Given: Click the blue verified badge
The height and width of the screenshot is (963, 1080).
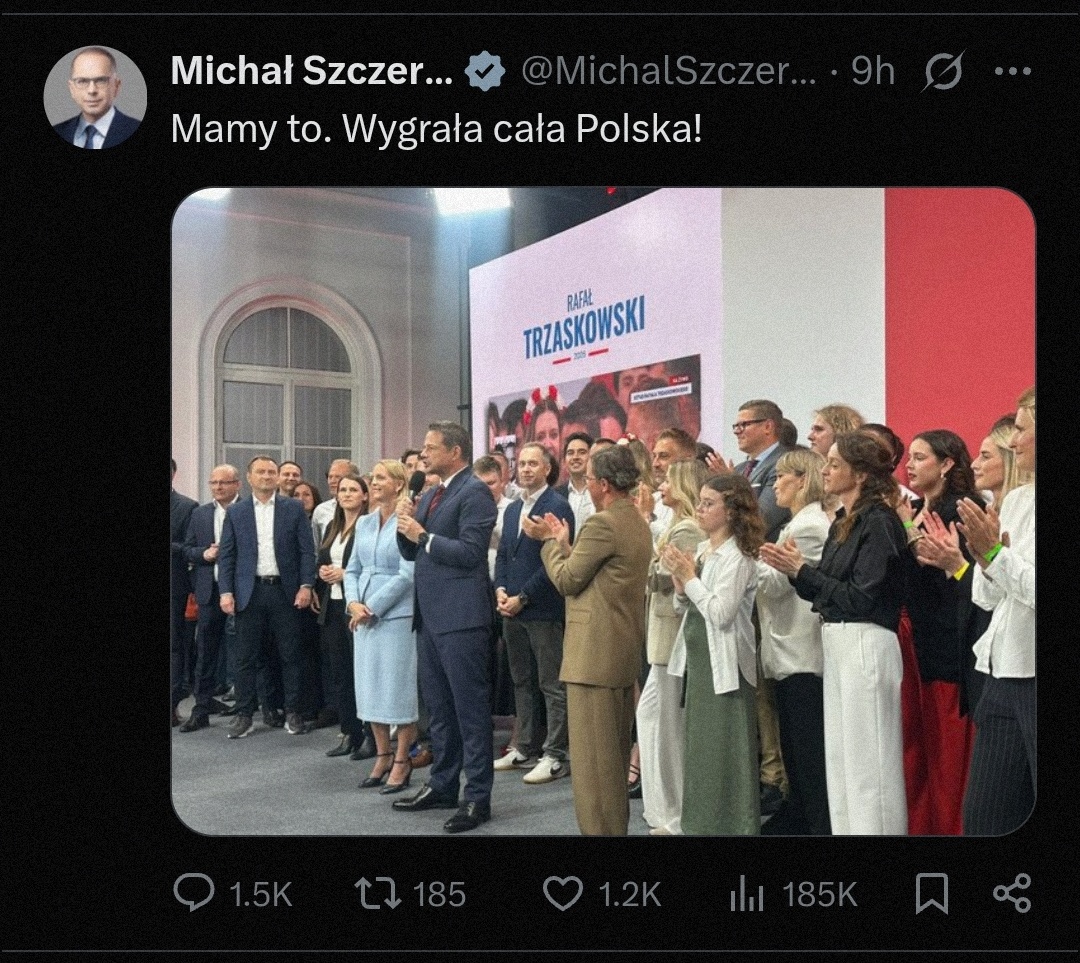Looking at the screenshot, I should pyautogui.click(x=486, y=72).
